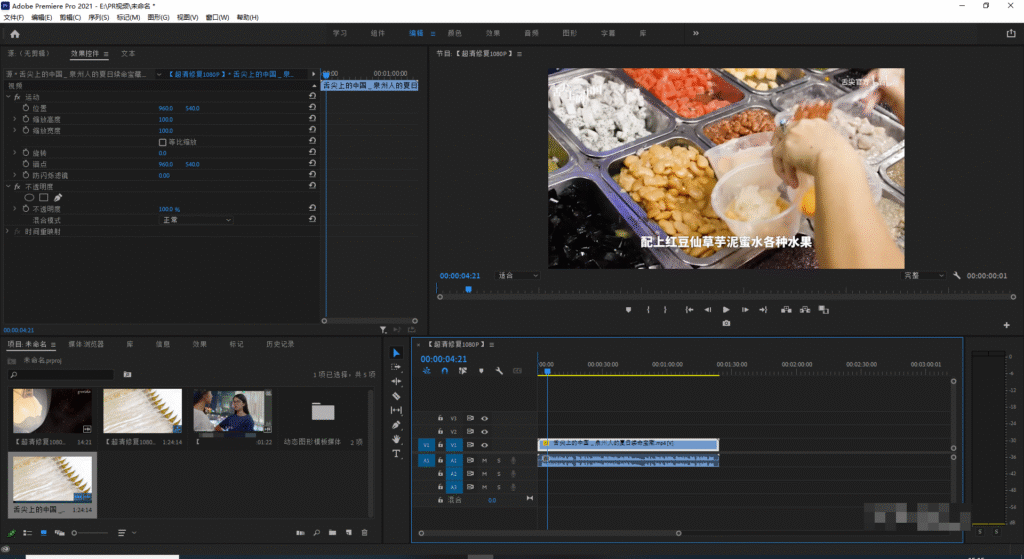Toggle the V3 track lock
The width and height of the screenshot is (1024, 559).
pyautogui.click(x=440, y=418)
